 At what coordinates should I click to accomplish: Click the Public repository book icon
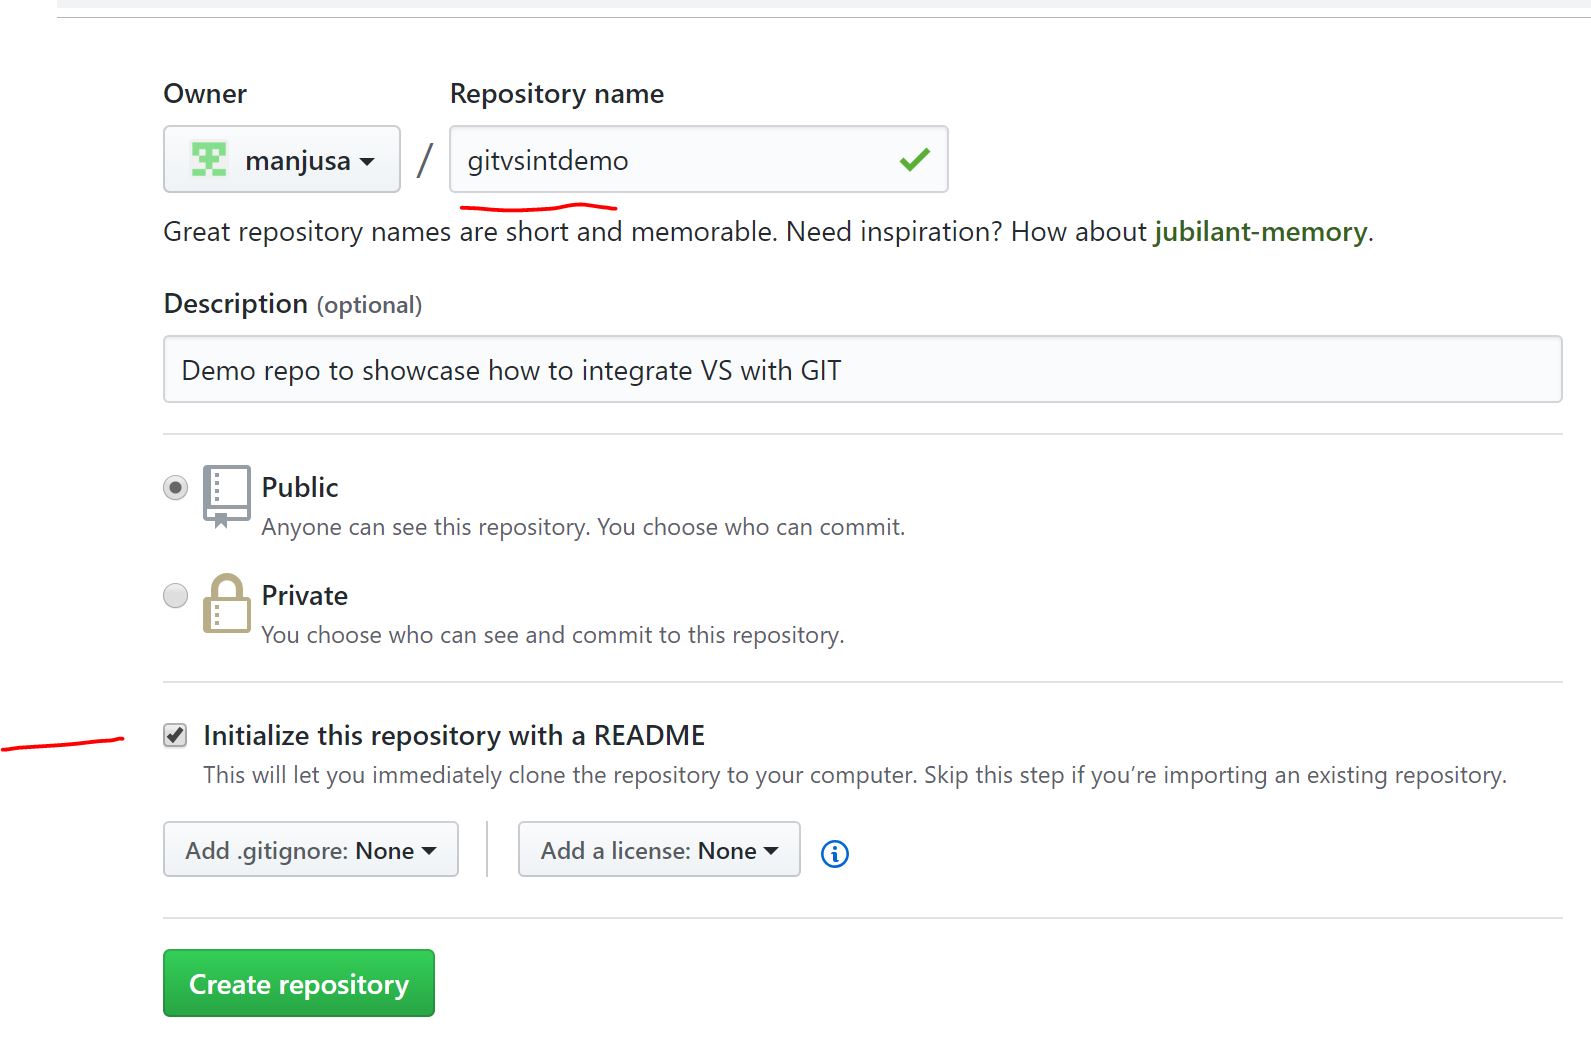point(226,495)
